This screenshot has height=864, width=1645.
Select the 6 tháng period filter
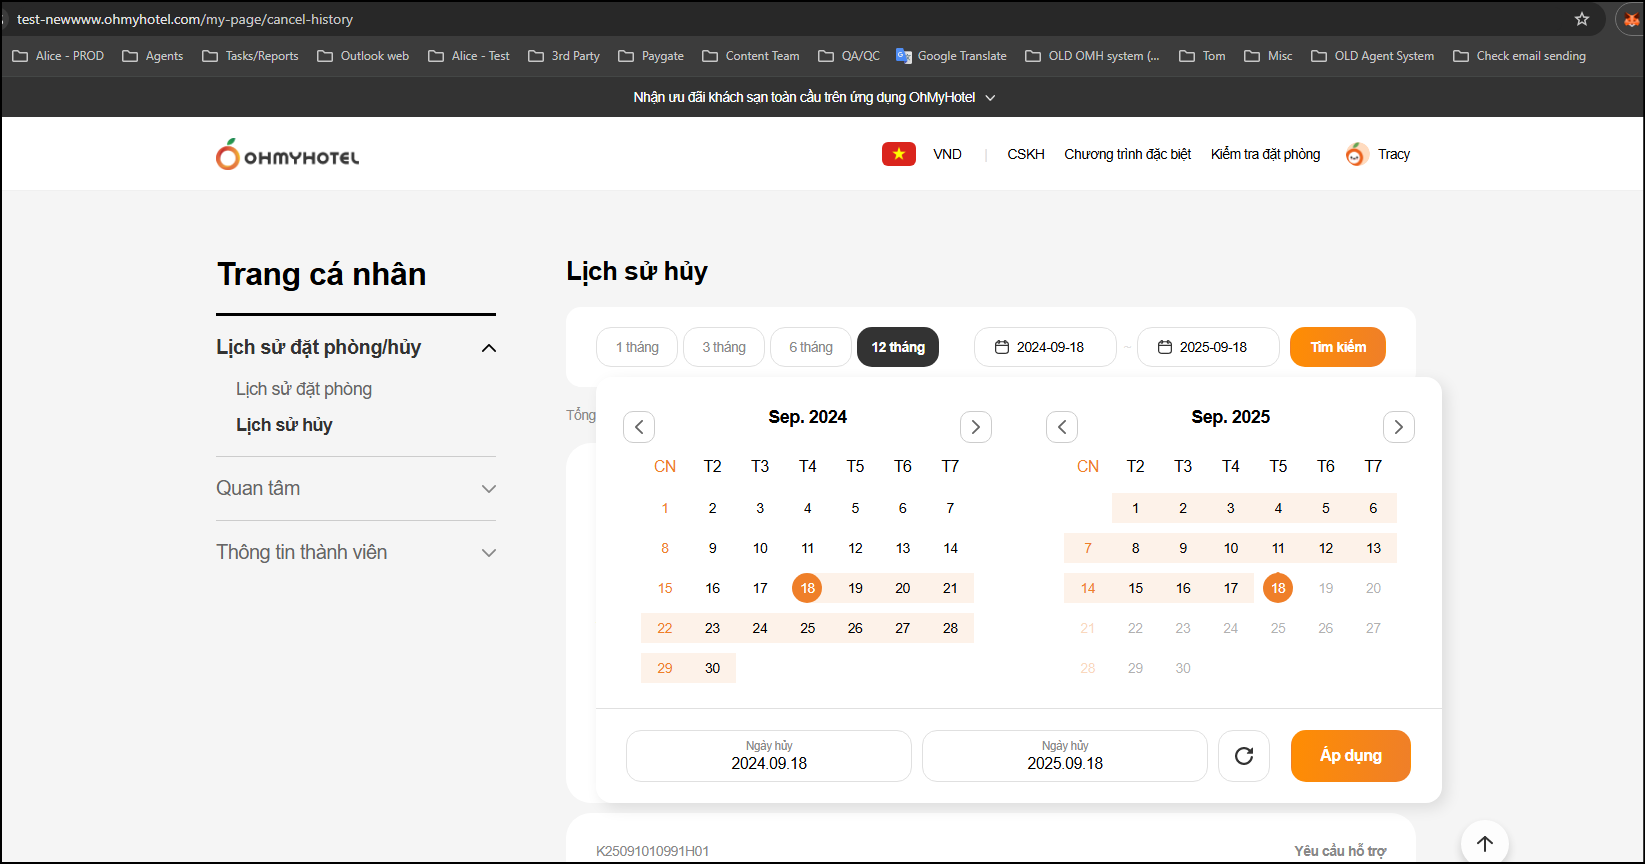(x=811, y=347)
